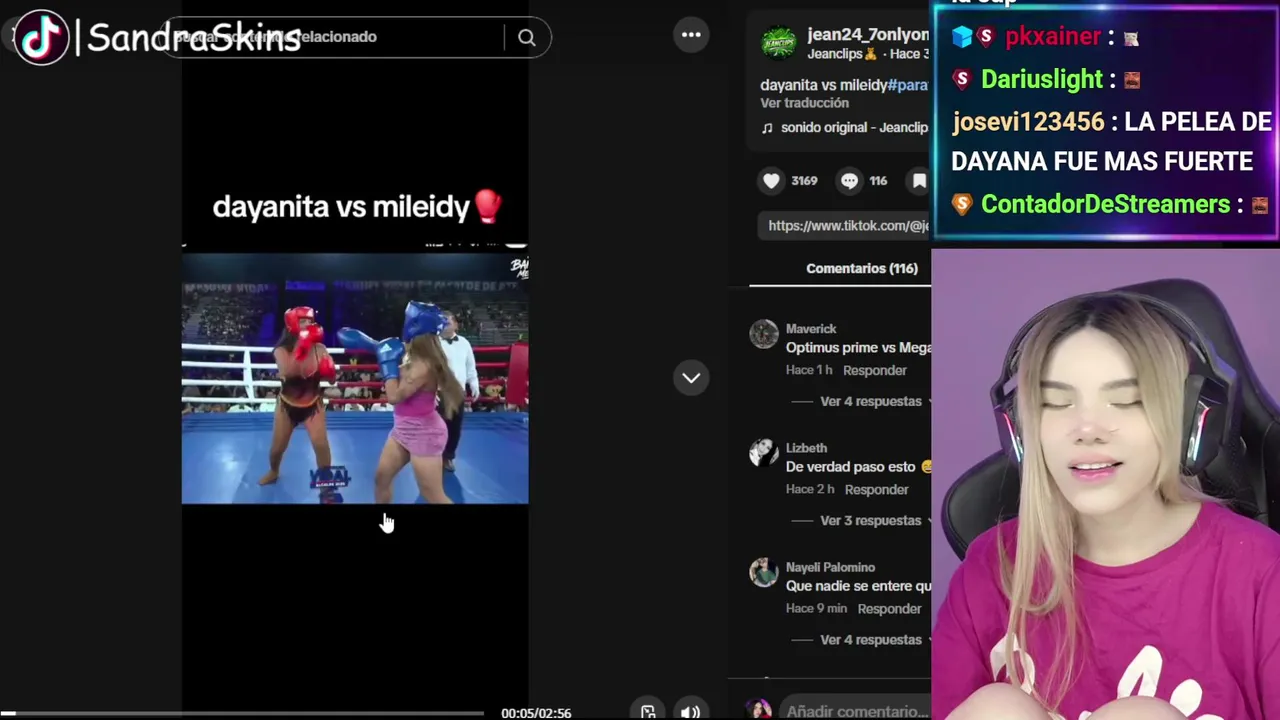Viewport: 1280px width, 720px height.
Task: Click the TikTok logo icon
Action: pyautogui.click(x=41, y=37)
